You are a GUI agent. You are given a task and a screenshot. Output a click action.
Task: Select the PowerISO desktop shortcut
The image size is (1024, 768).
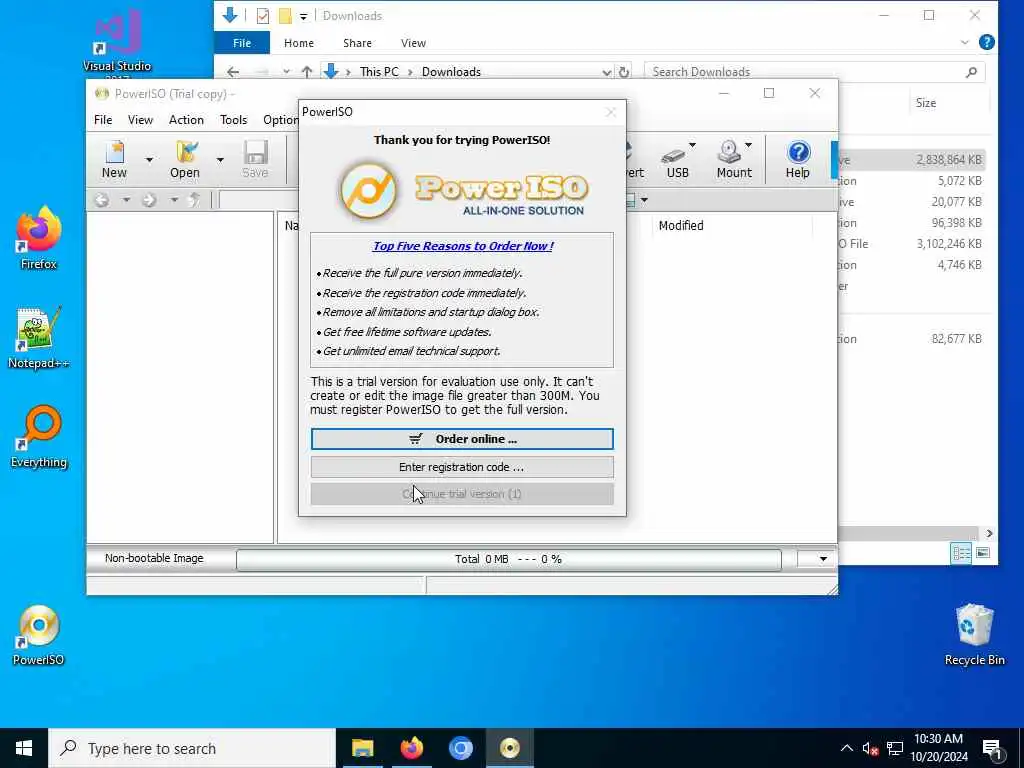(39, 635)
